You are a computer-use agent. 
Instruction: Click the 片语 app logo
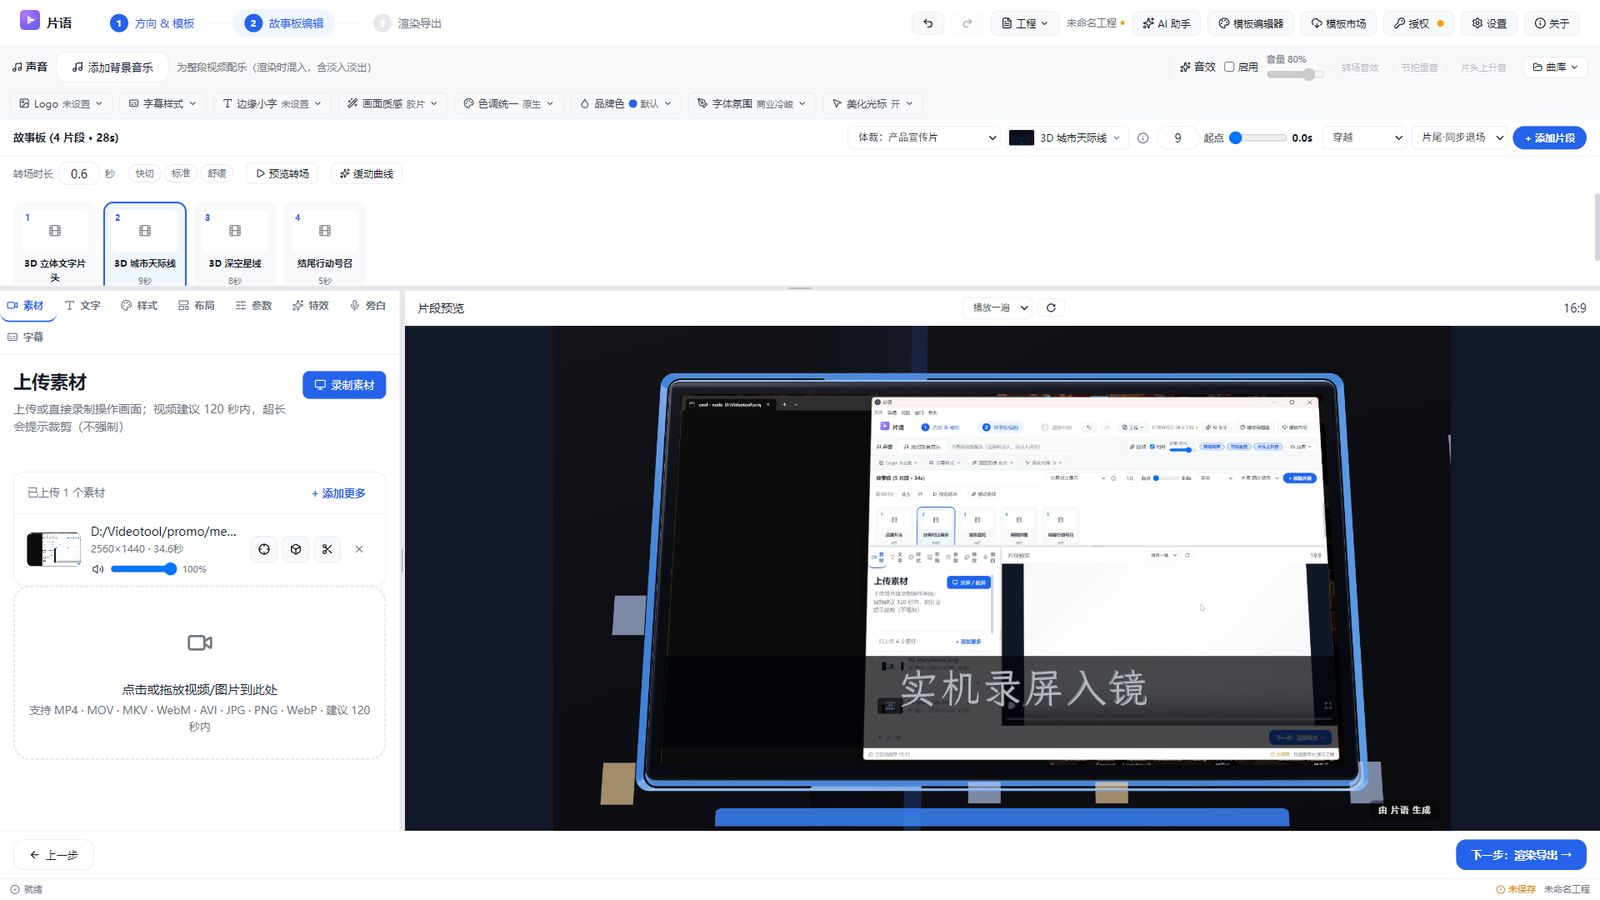[30, 21]
